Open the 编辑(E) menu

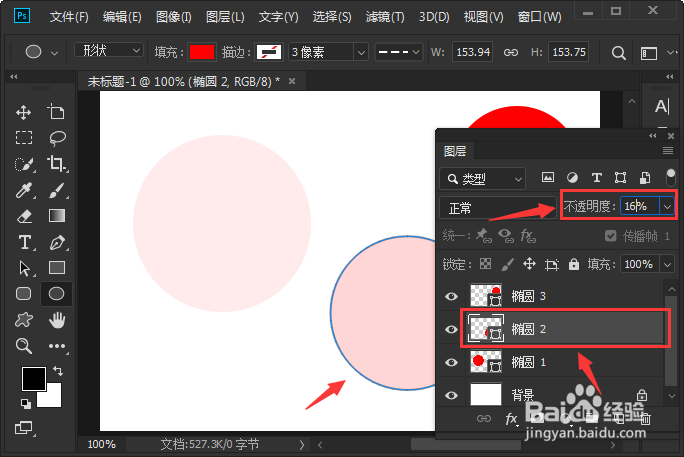coord(122,17)
